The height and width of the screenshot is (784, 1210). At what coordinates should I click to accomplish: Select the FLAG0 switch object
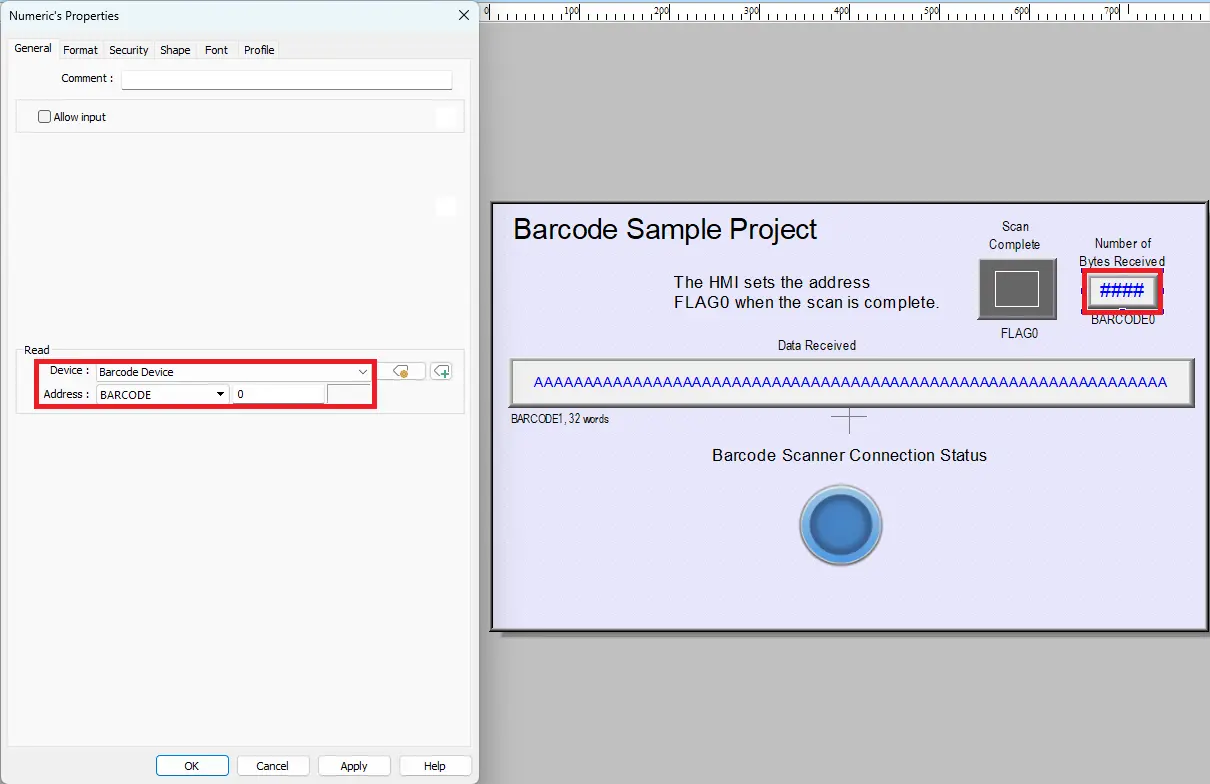coord(1016,290)
